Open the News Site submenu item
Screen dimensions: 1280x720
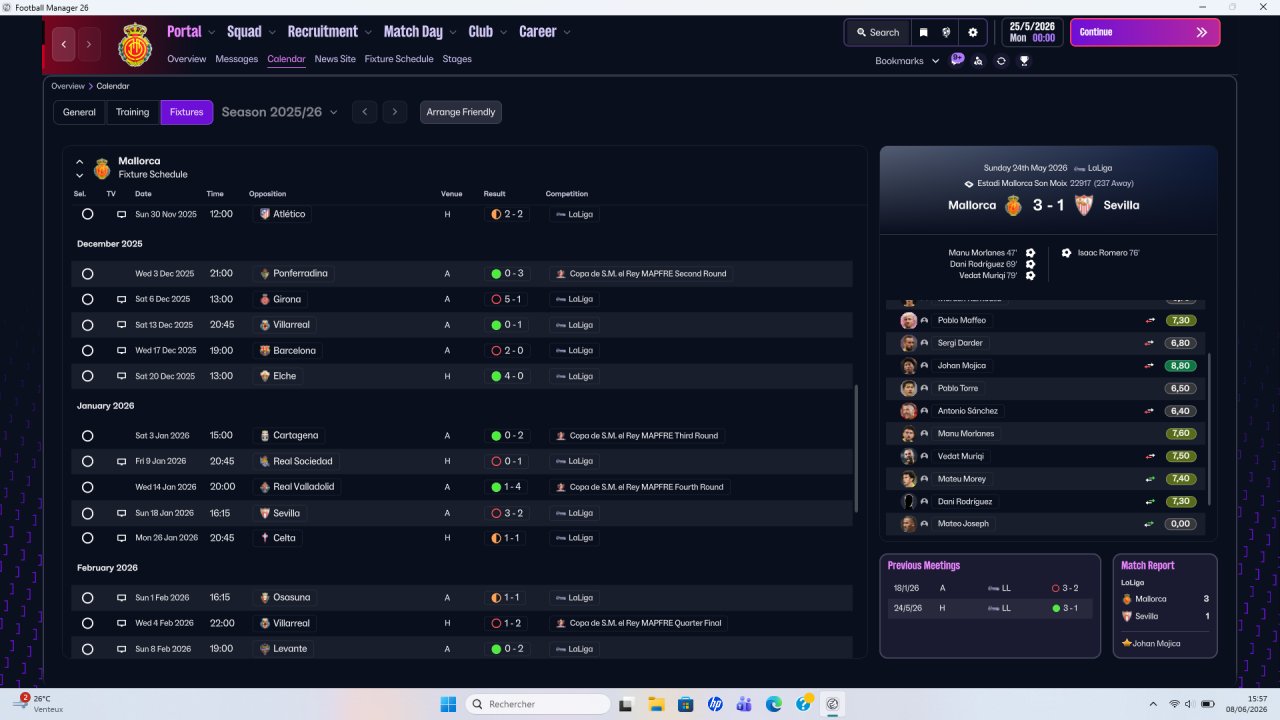pos(335,59)
